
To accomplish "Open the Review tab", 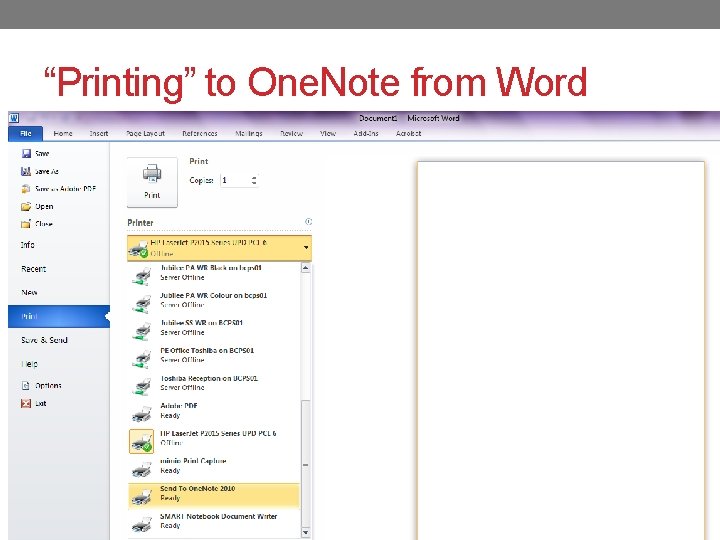I will click(292, 133).
